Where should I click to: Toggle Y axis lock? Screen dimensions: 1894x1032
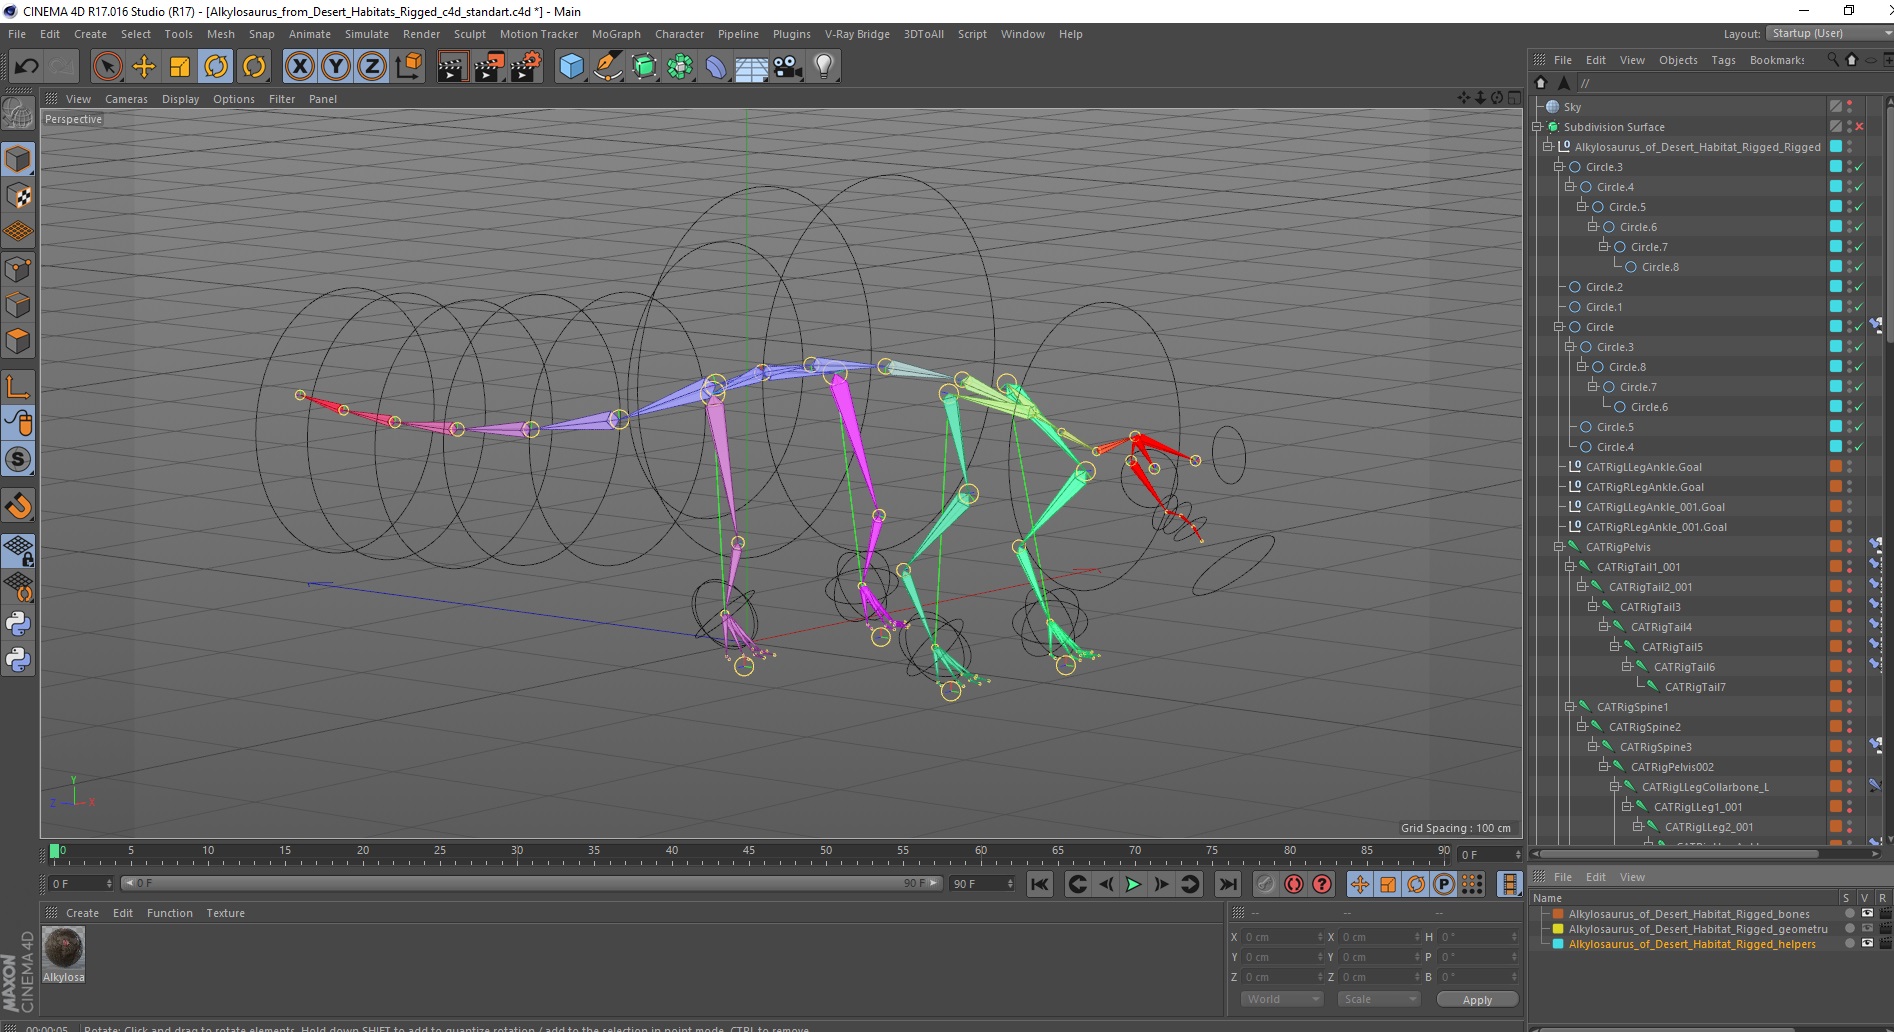(x=336, y=67)
